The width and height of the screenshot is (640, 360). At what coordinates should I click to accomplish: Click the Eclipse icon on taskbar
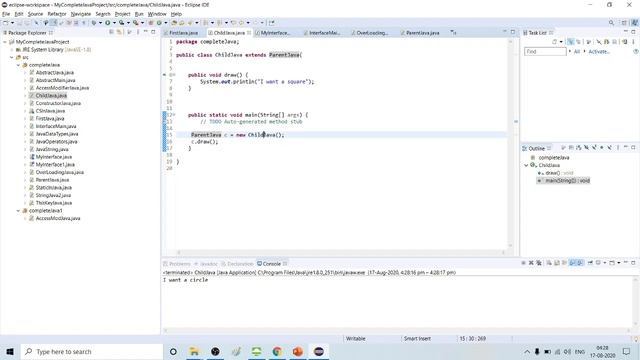[x=319, y=351]
